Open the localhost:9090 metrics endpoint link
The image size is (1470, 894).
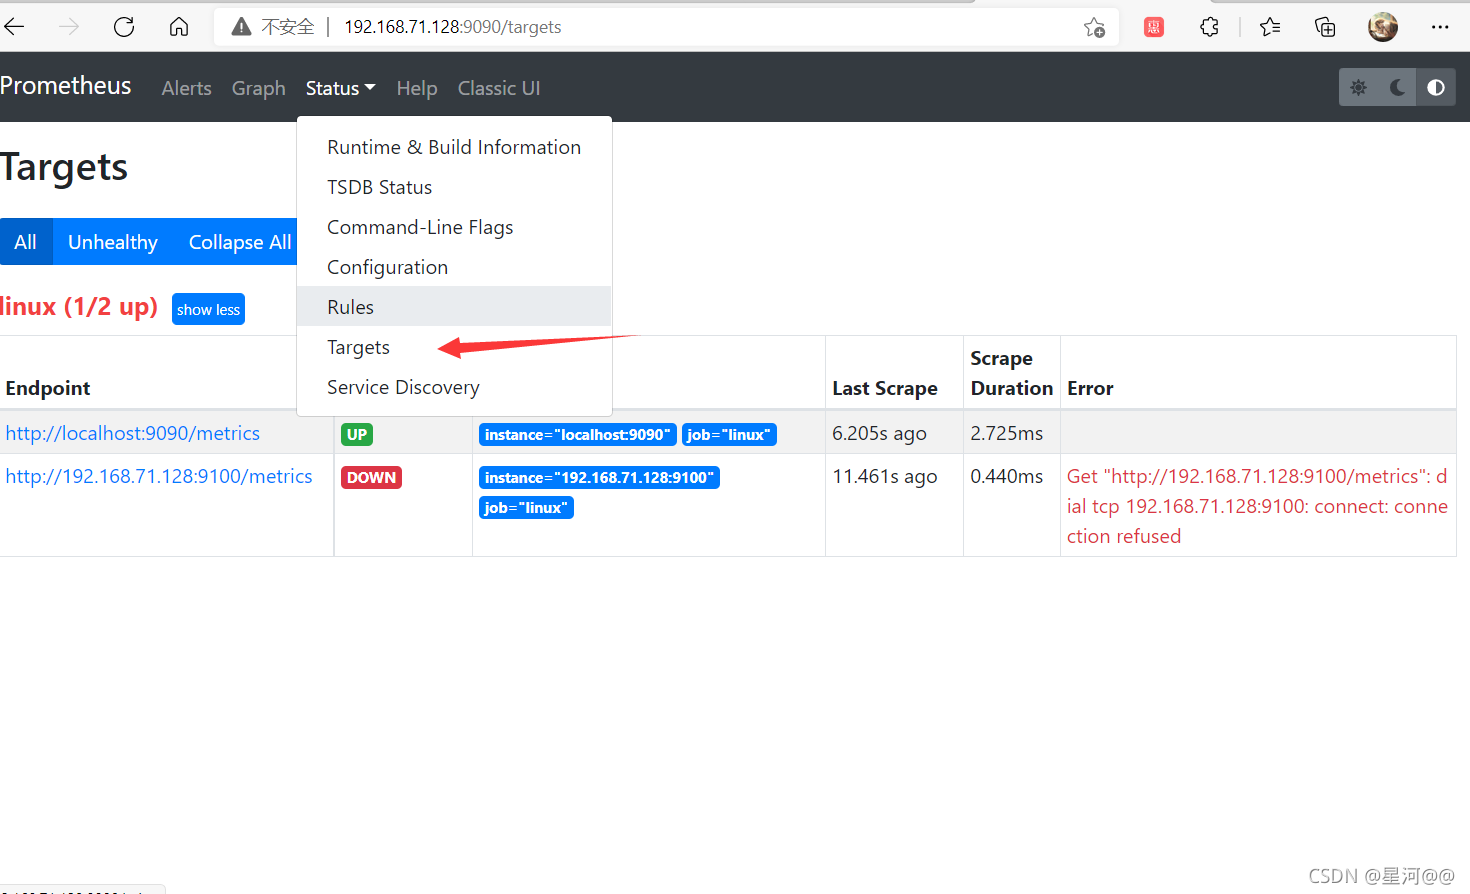pyautogui.click(x=133, y=433)
